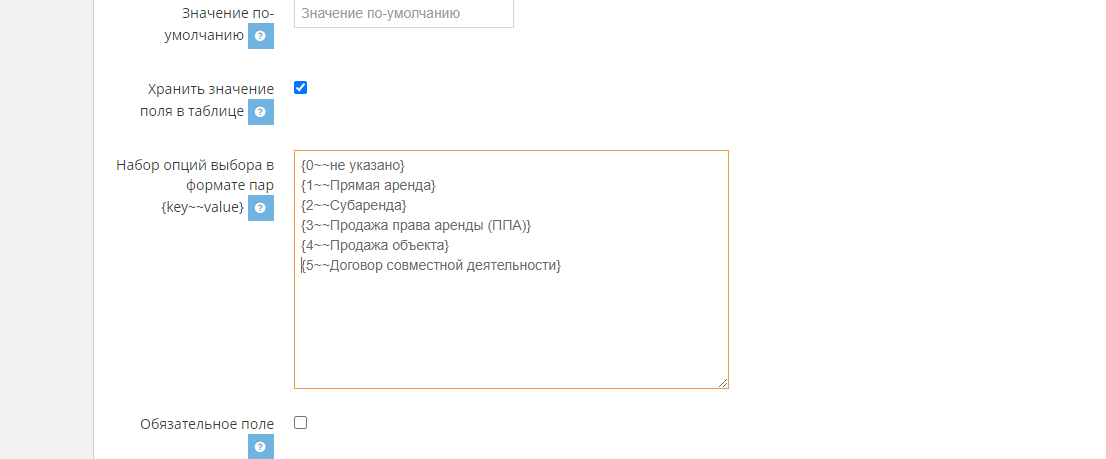Uncheck 'Хранить значение поля в таблице' checkbox

tap(300, 88)
